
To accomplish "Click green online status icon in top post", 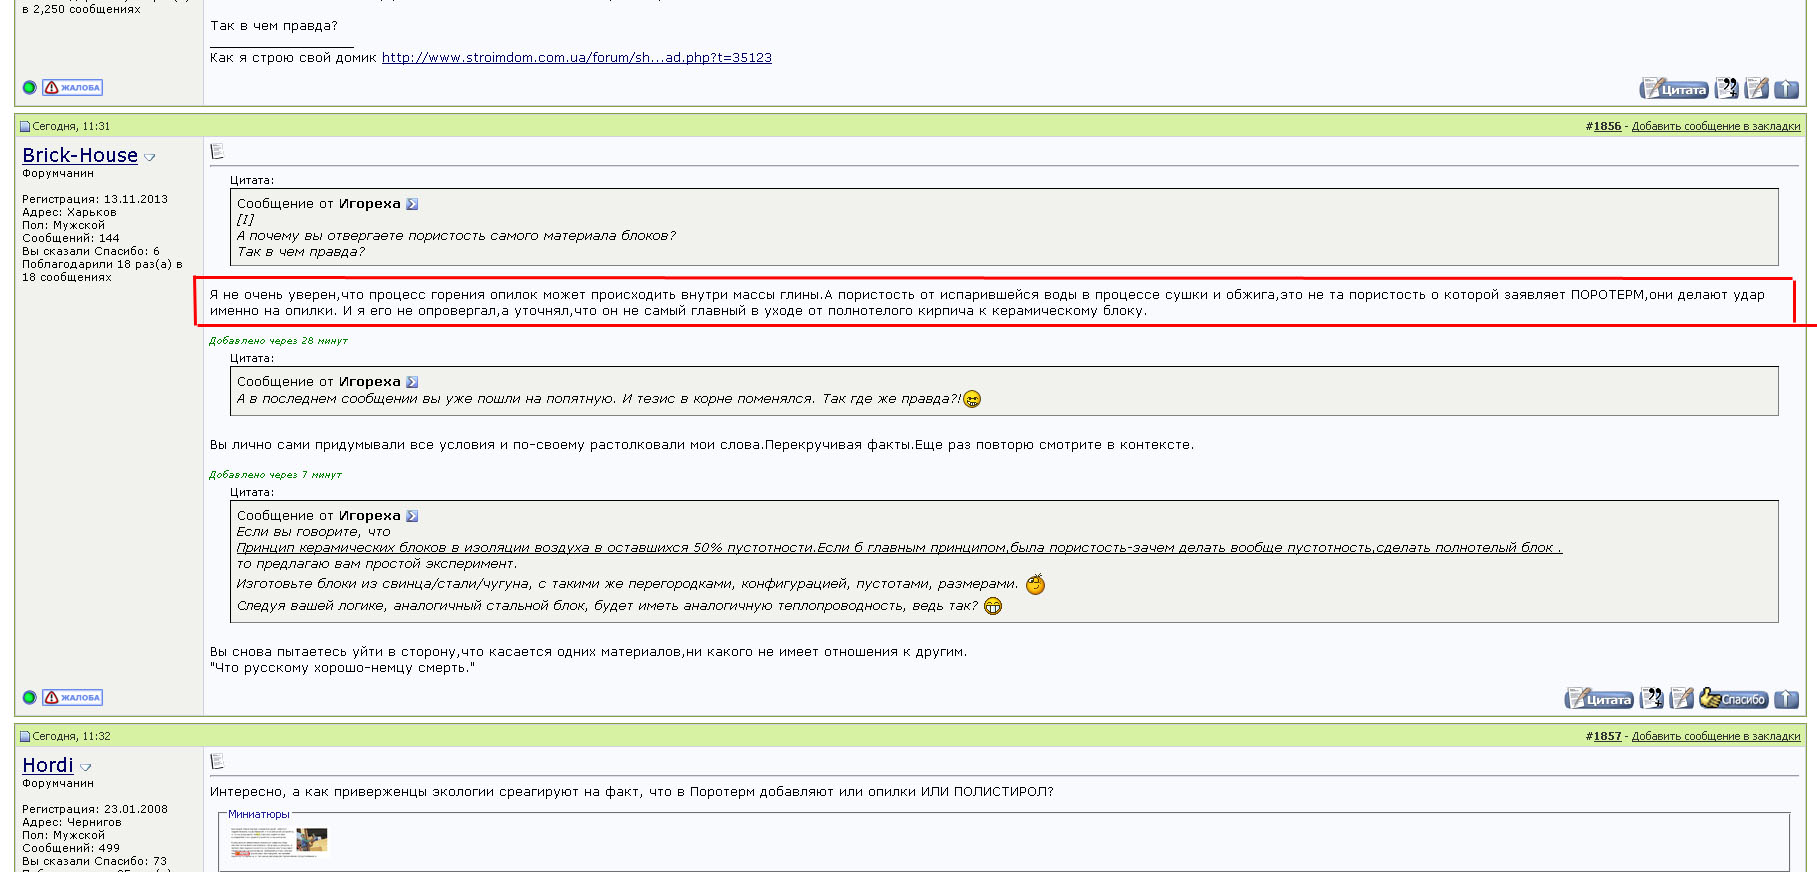I will (x=29, y=88).
